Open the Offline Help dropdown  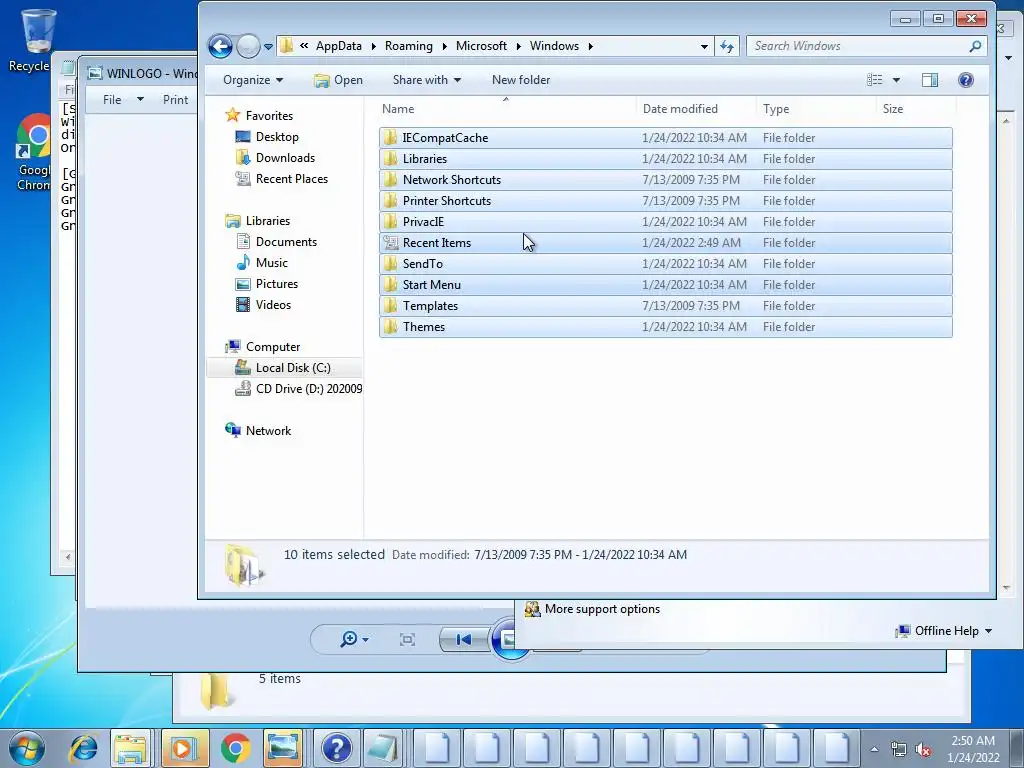pyautogui.click(x=944, y=631)
